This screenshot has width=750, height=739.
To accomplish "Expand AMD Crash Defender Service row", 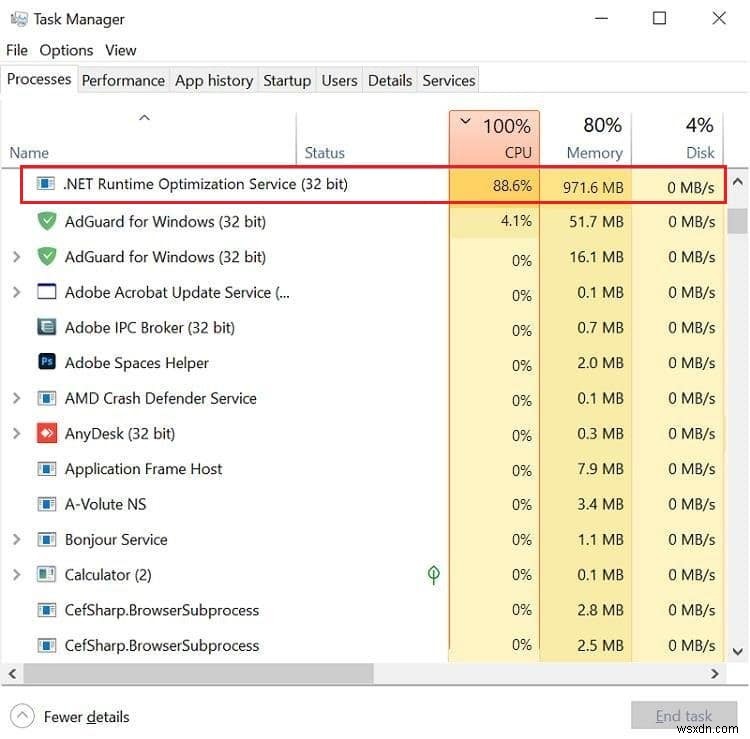I will pyautogui.click(x=16, y=398).
